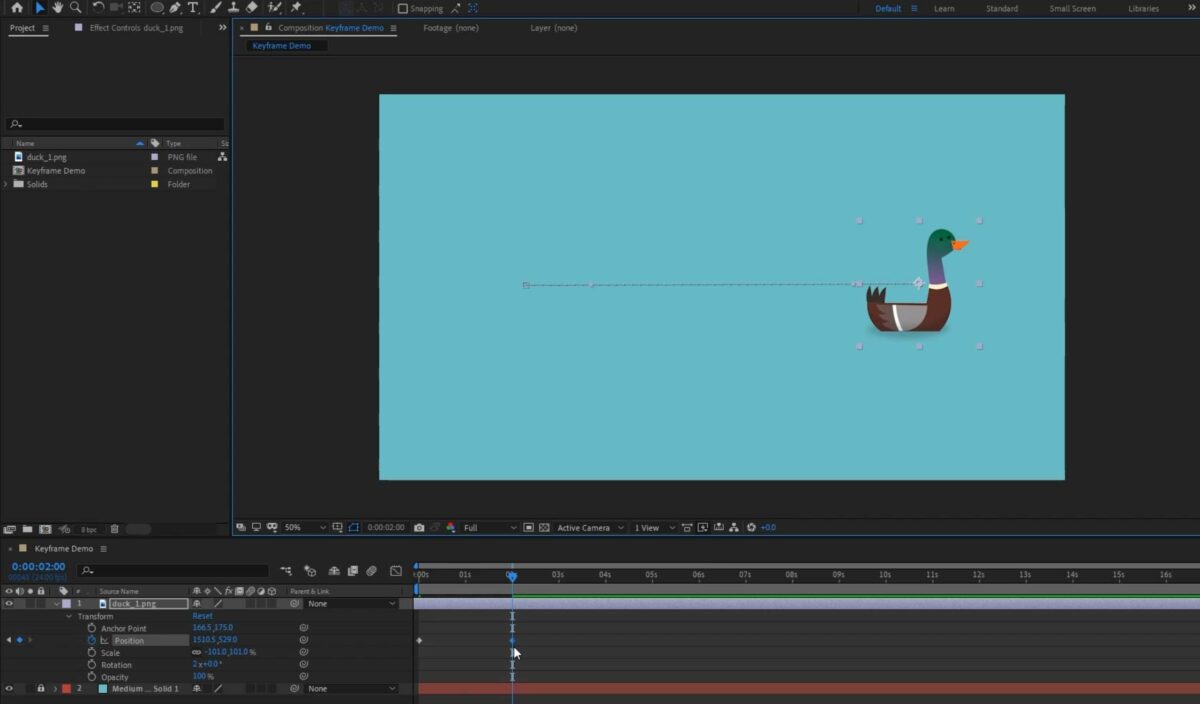Select the Pen tool

point(175,8)
